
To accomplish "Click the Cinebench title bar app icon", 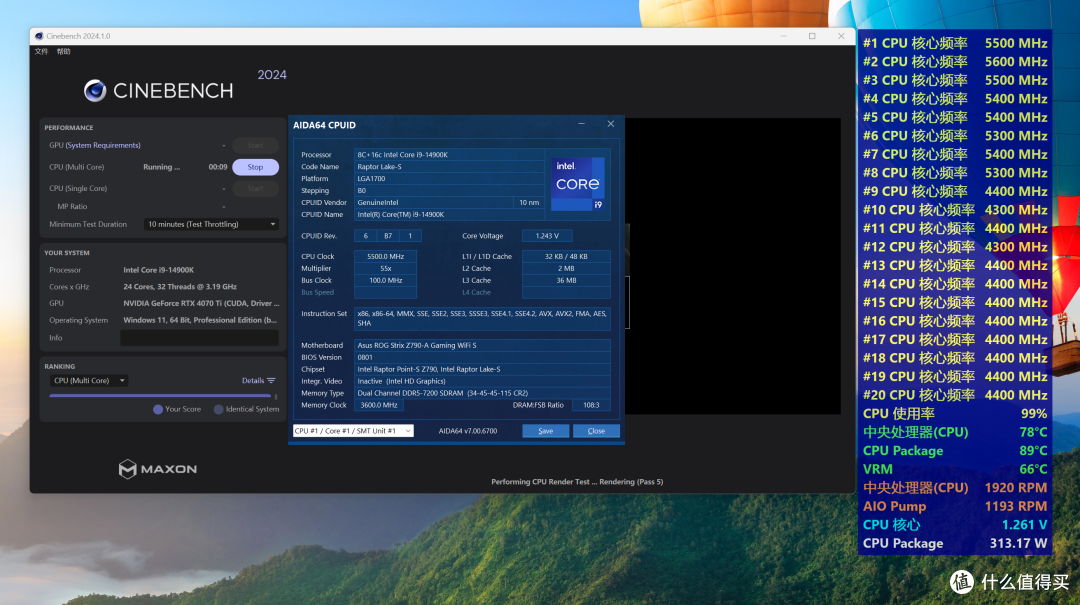I will coord(39,36).
